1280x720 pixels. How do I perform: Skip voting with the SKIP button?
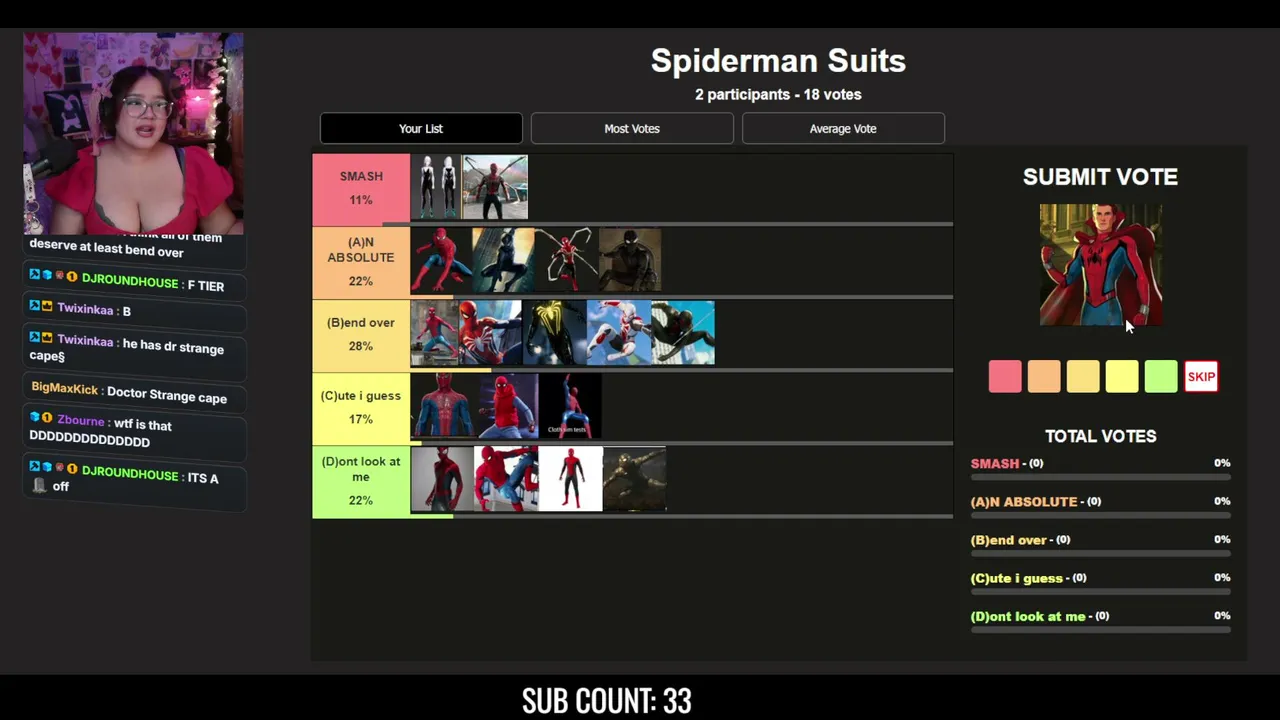coord(1201,377)
